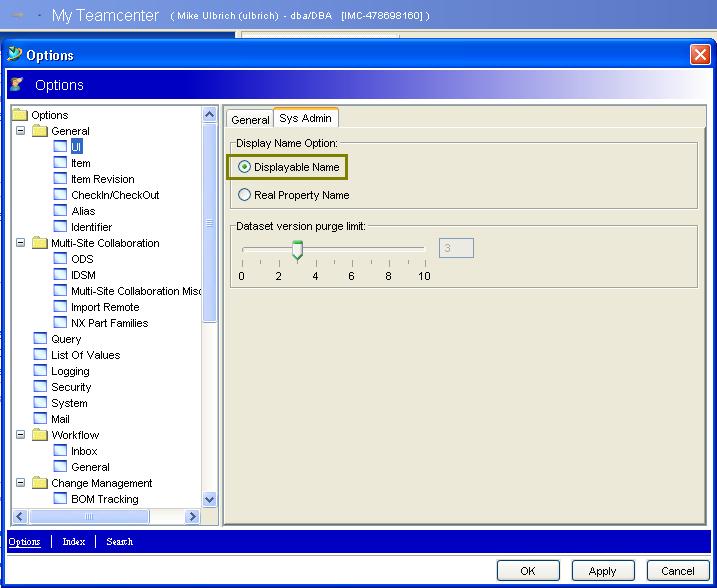The width and height of the screenshot is (717, 588).
Task: Click the List Of Values icon
Action: point(40,354)
